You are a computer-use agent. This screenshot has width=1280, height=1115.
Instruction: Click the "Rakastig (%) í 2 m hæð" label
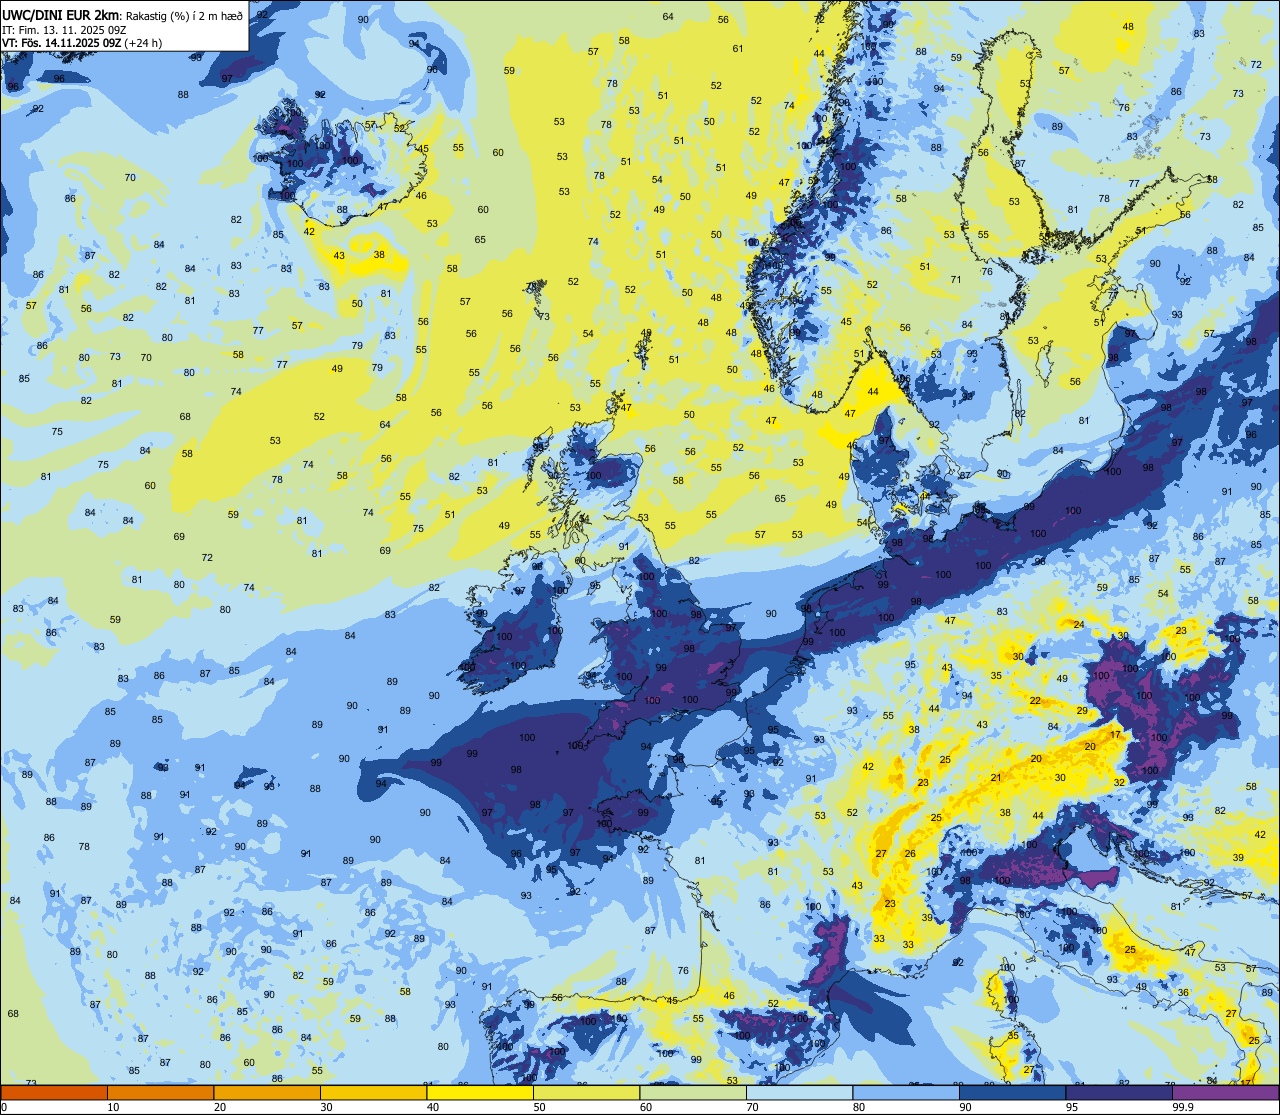click(x=183, y=15)
